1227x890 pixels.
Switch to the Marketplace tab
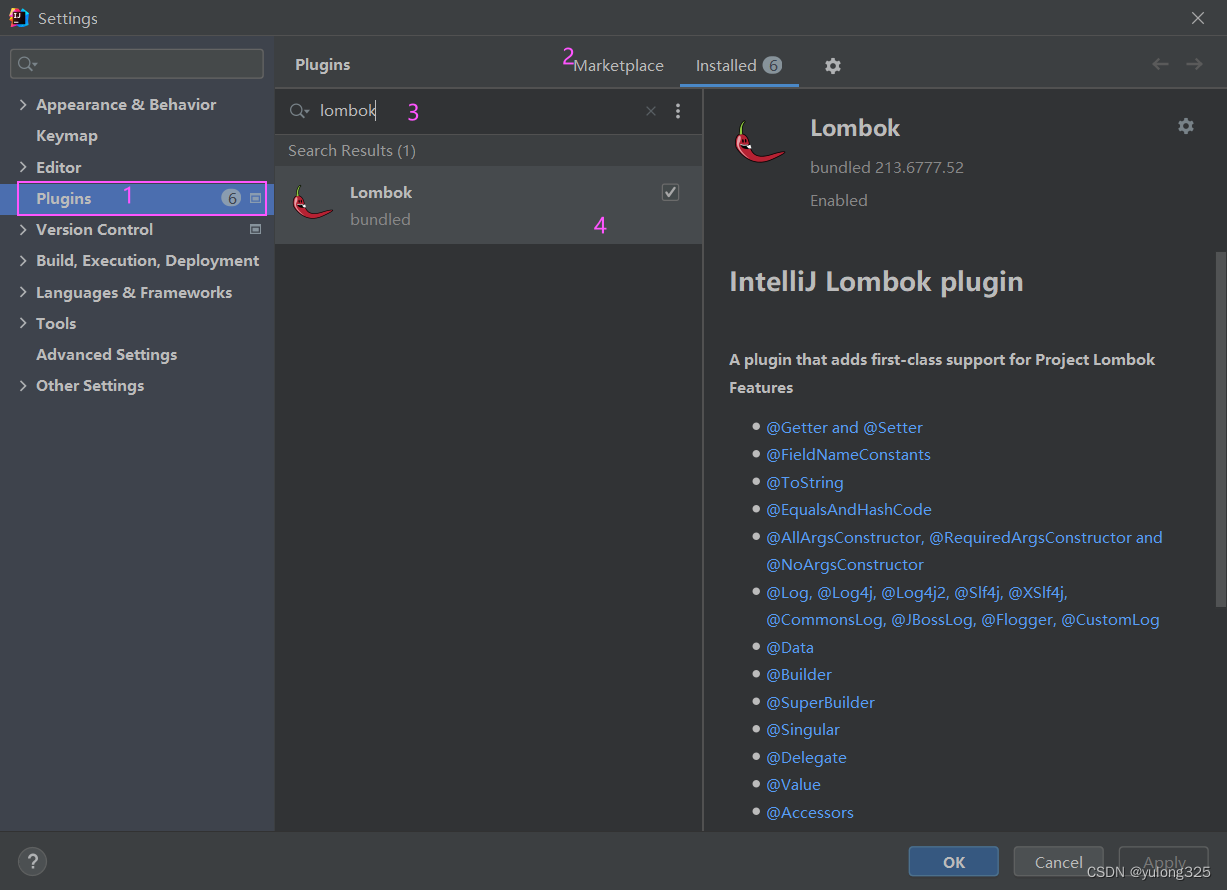click(x=618, y=65)
